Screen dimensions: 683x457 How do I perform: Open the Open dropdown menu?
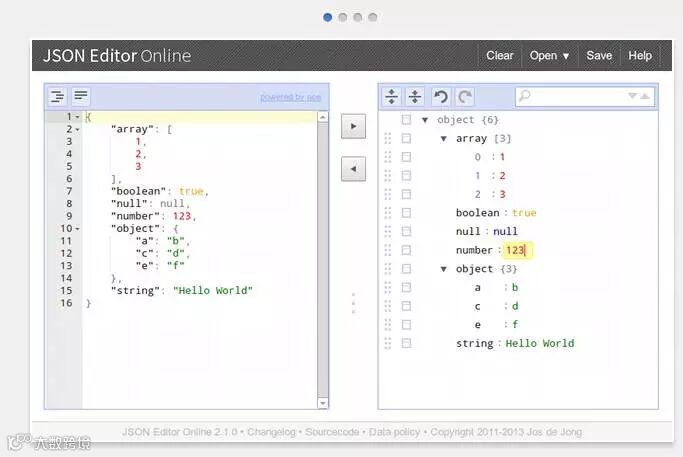tap(549, 56)
